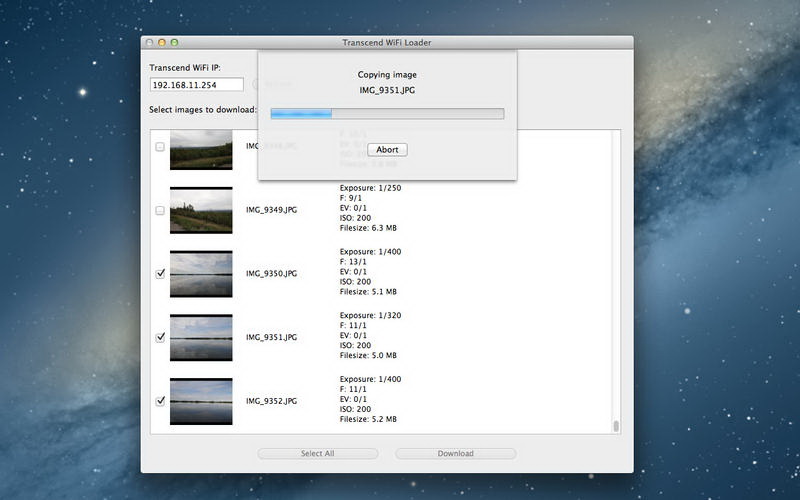This screenshot has width=800, height=500.
Task: Select the IMG_9352.JPG thumbnail image
Action: [201, 401]
